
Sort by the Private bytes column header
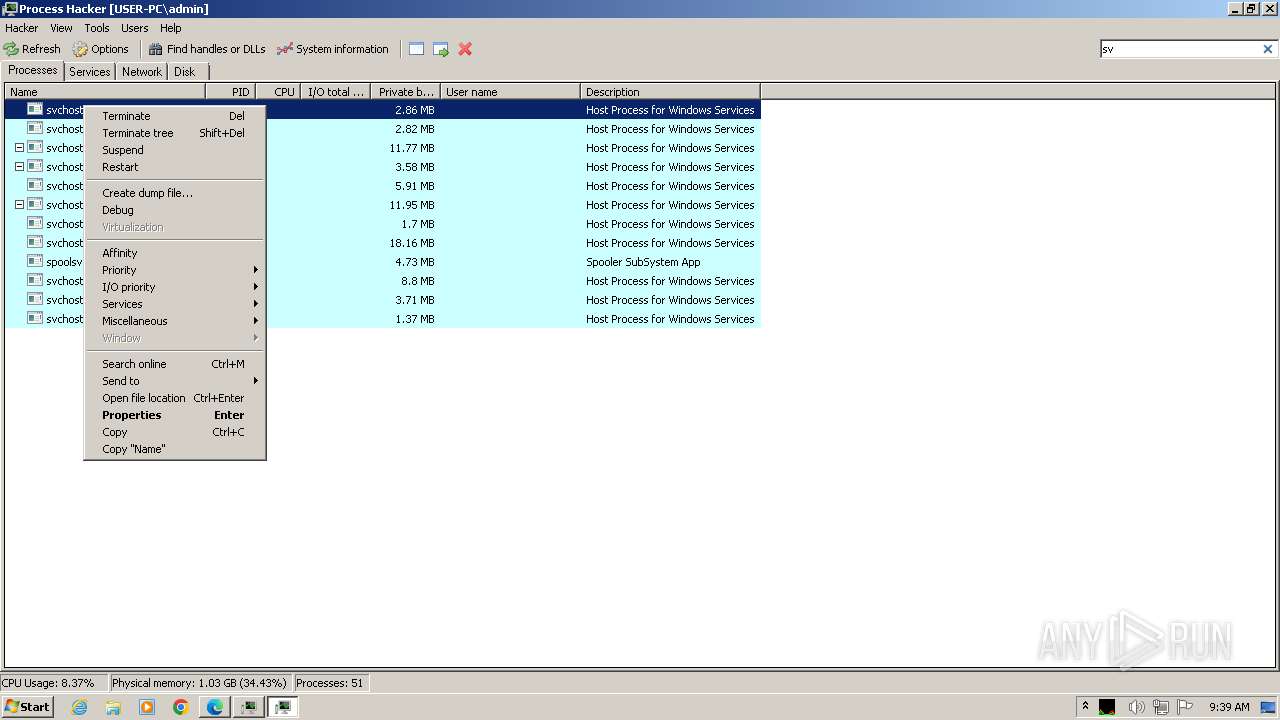pyautogui.click(x=406, y=92)
